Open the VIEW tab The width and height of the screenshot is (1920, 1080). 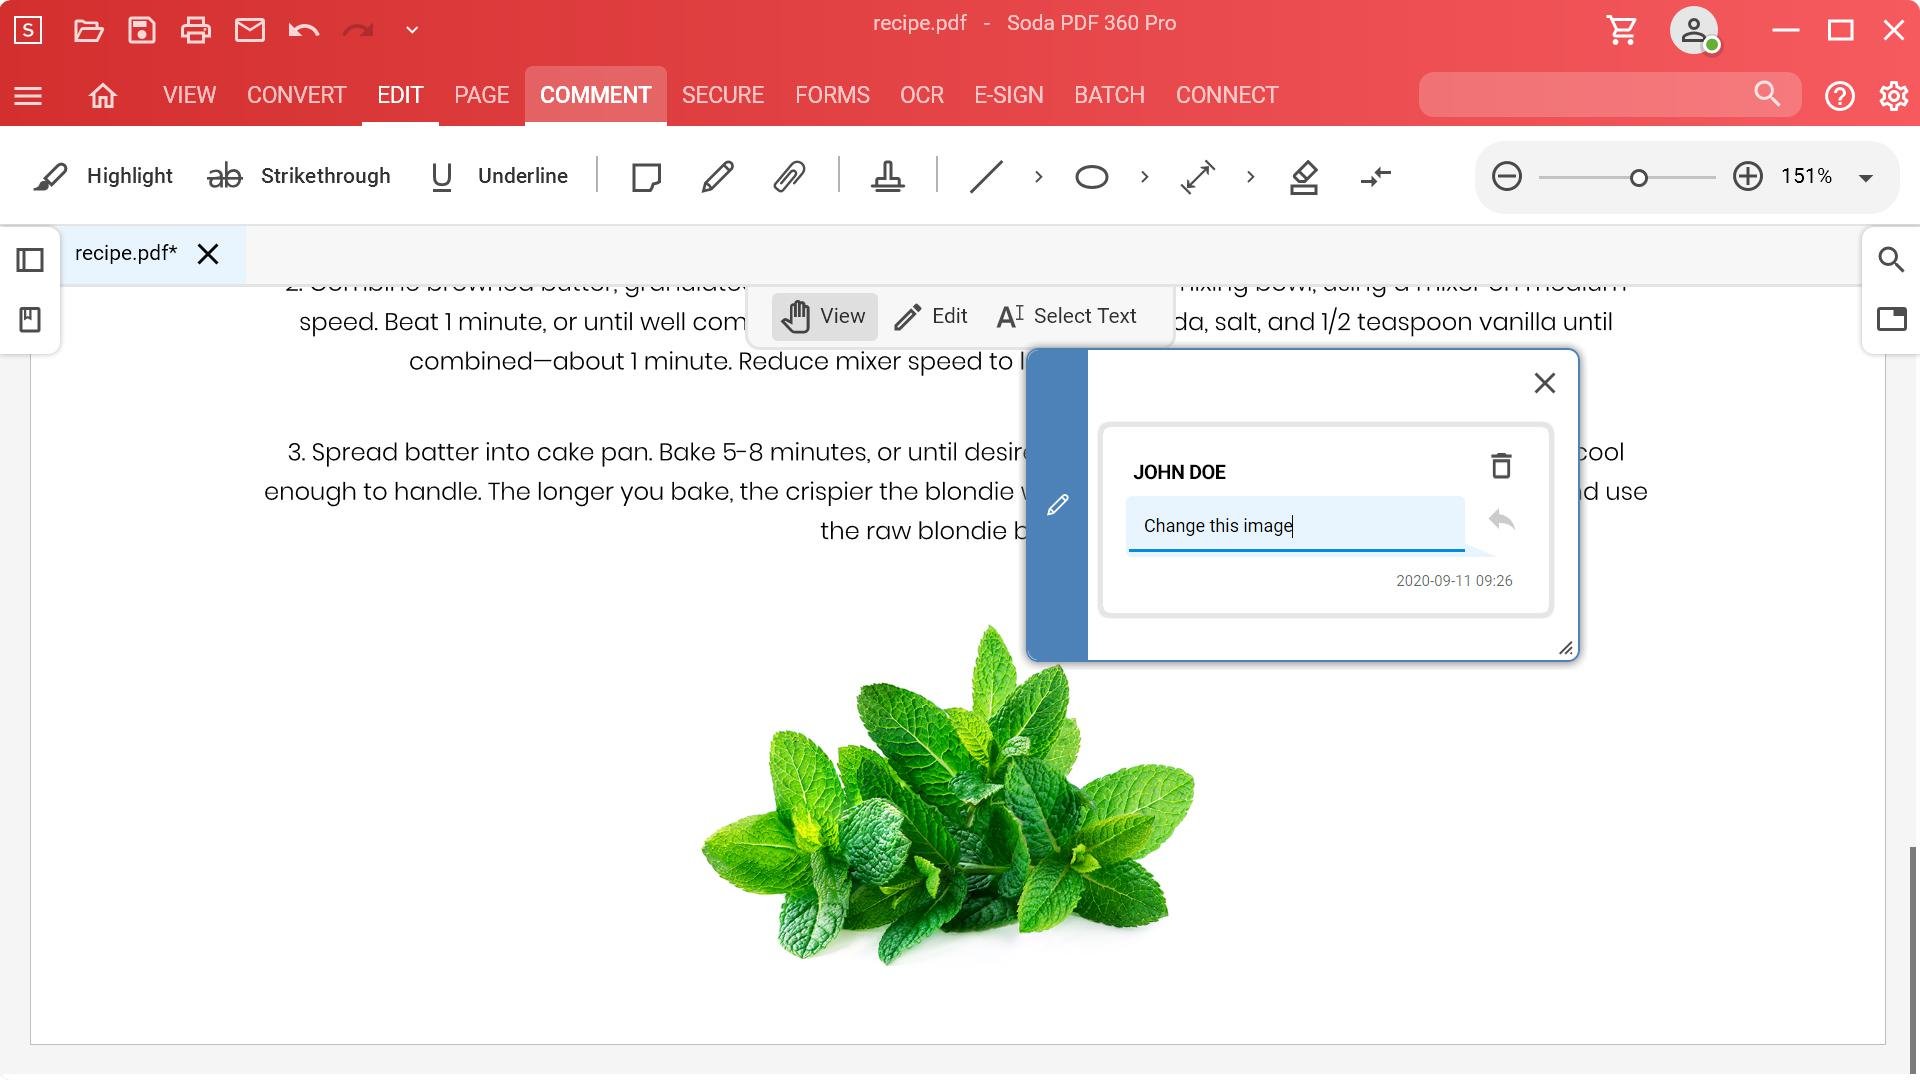tap(189, 95)
